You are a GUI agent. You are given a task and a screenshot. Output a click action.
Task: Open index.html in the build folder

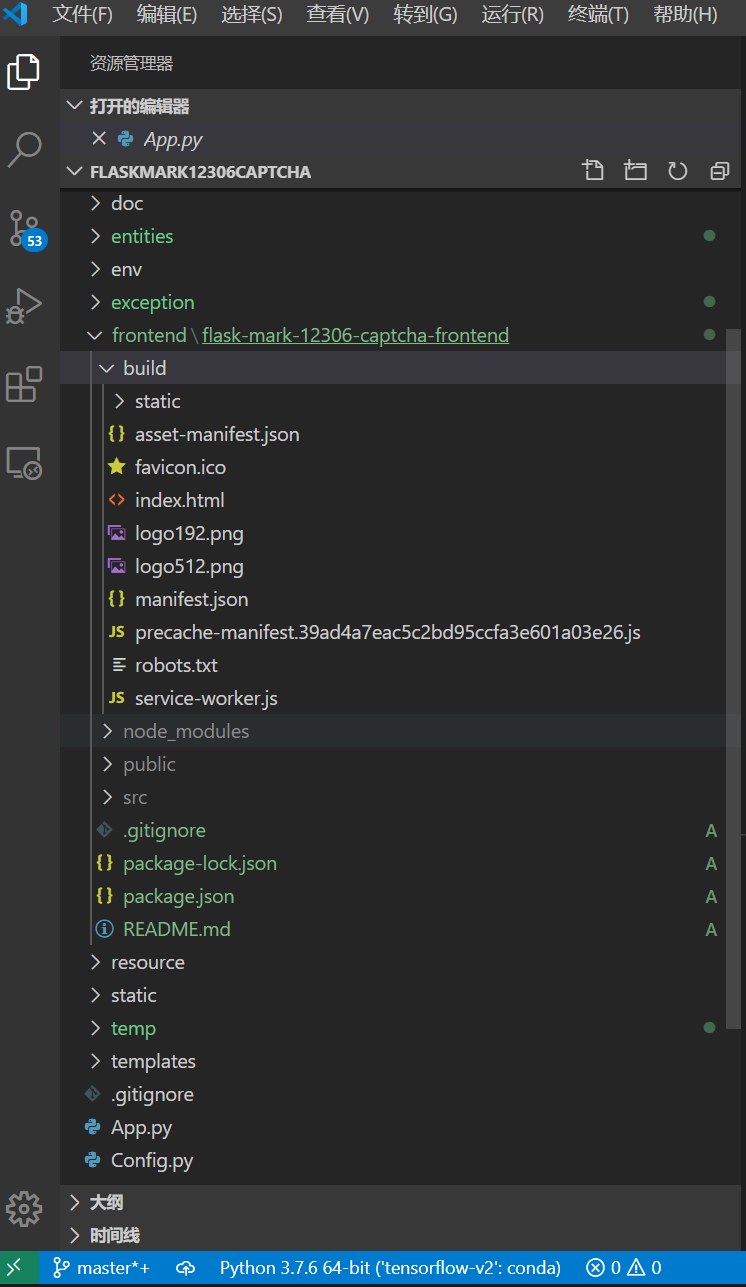tap(179, 500)
